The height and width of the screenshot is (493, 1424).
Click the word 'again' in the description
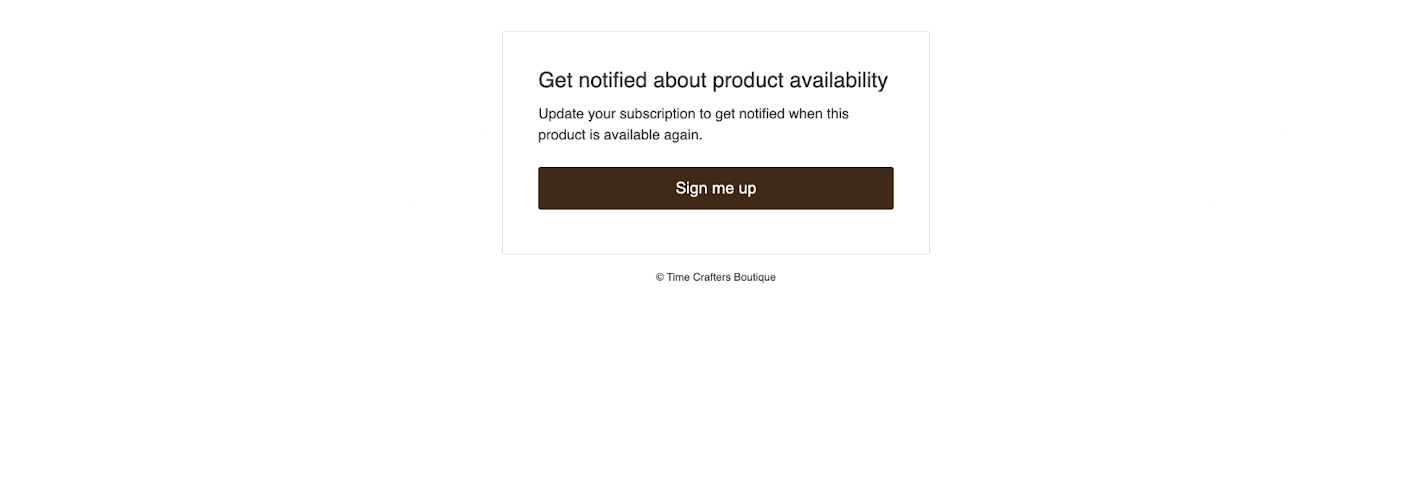click(683, 135)
